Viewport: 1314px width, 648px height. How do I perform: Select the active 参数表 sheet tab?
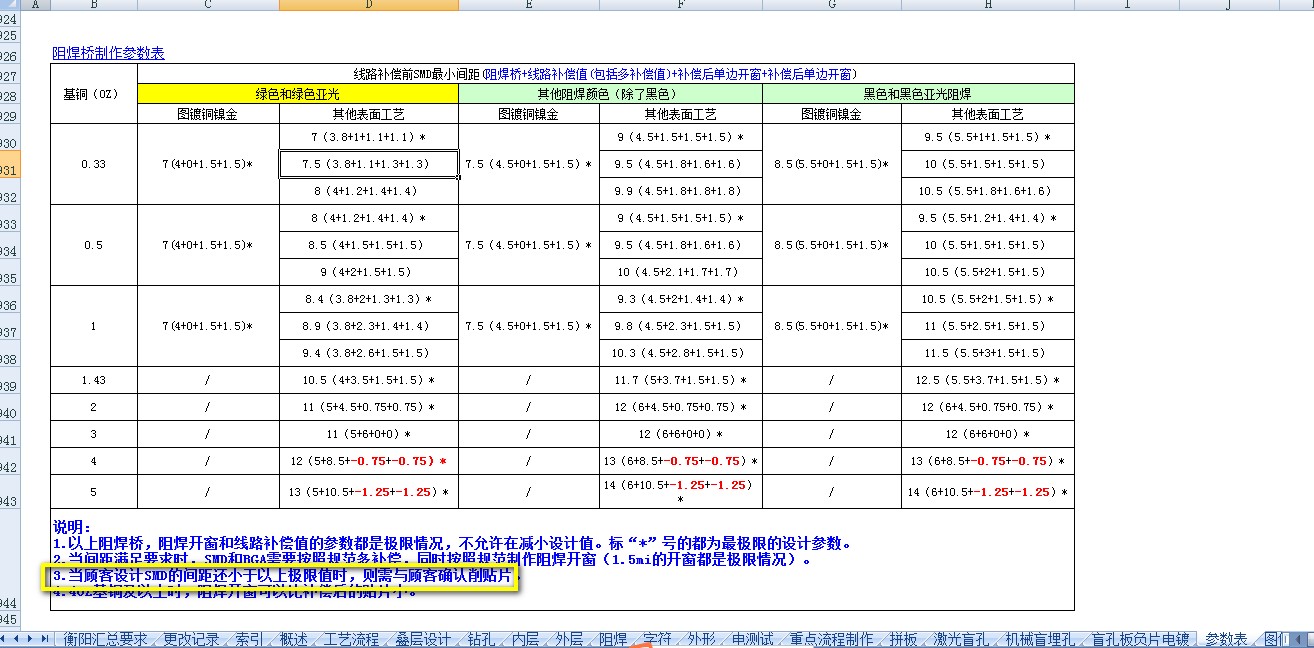[1226, 639]
